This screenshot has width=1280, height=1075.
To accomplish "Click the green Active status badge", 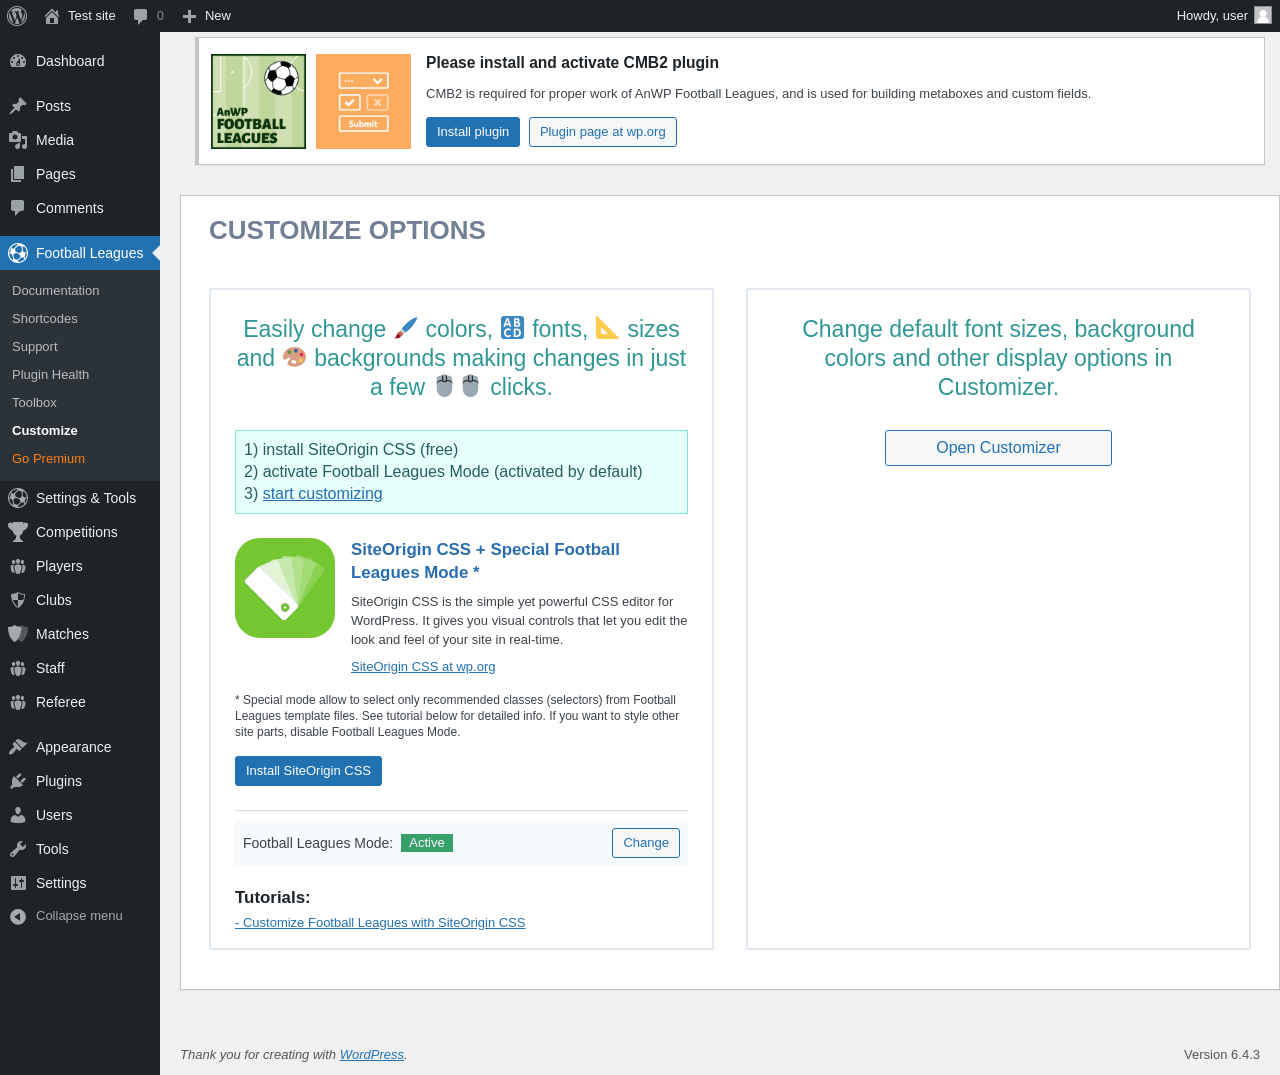I will pyautogui.click(x=427, y=843).
